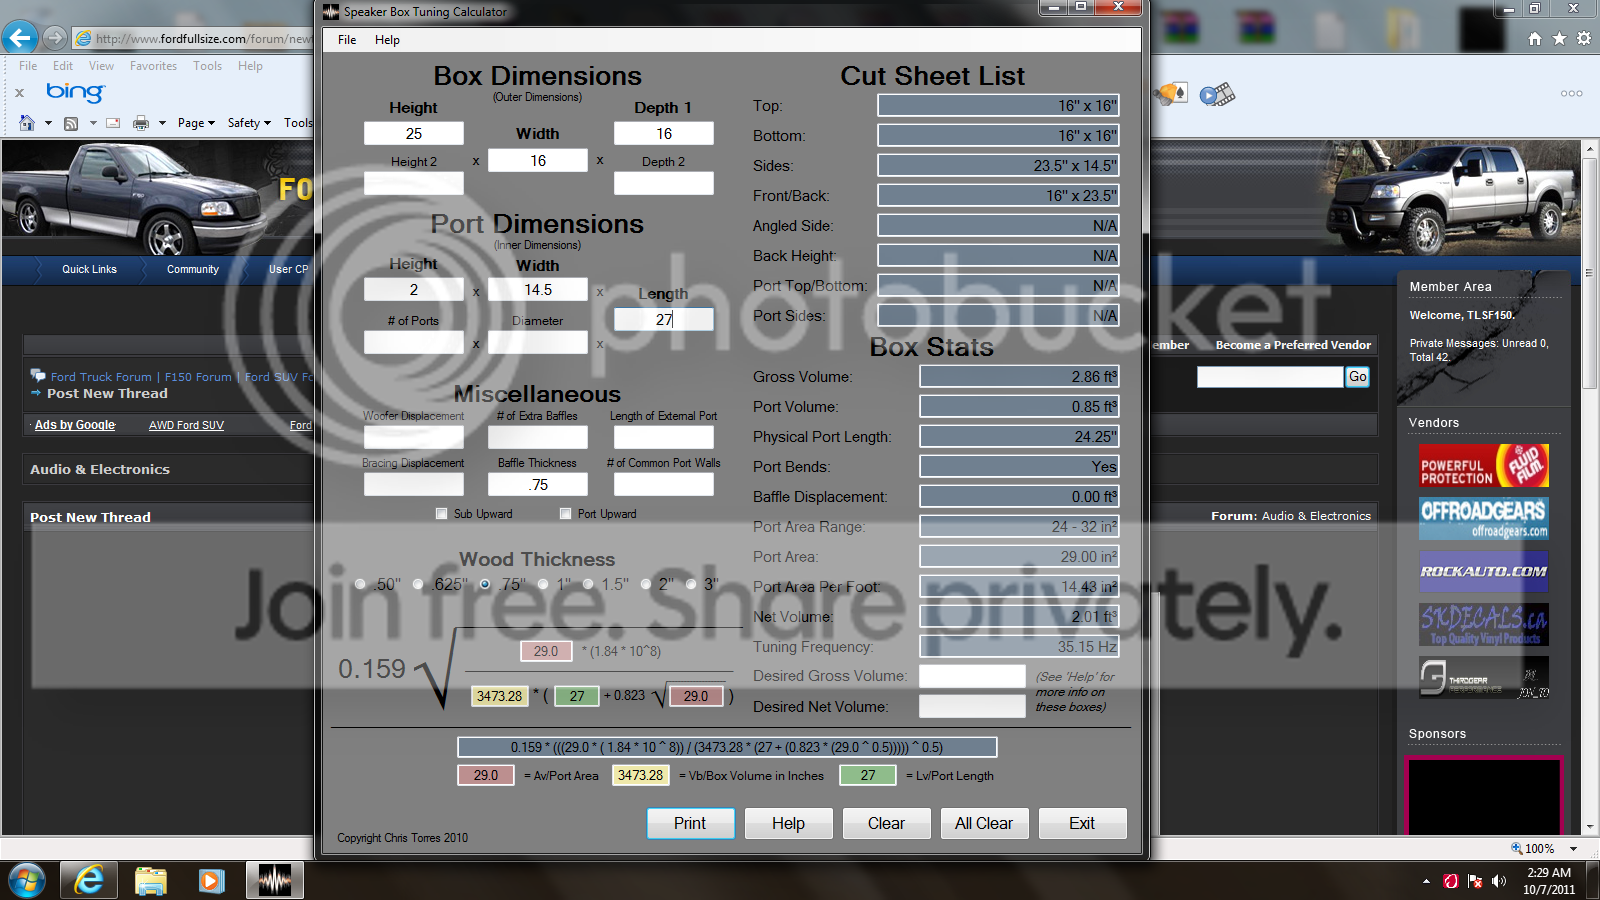Open the Page dropdown in IE
1600x900 pixels.
pos(196,123)
